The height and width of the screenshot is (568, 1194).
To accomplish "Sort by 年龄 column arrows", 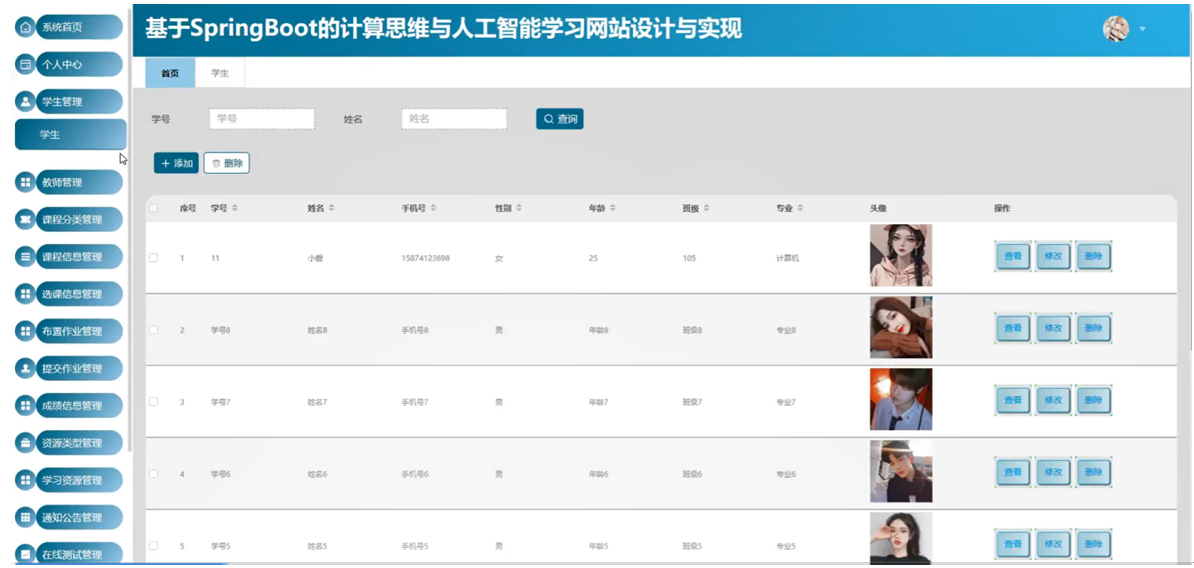I will coord(612,208).
